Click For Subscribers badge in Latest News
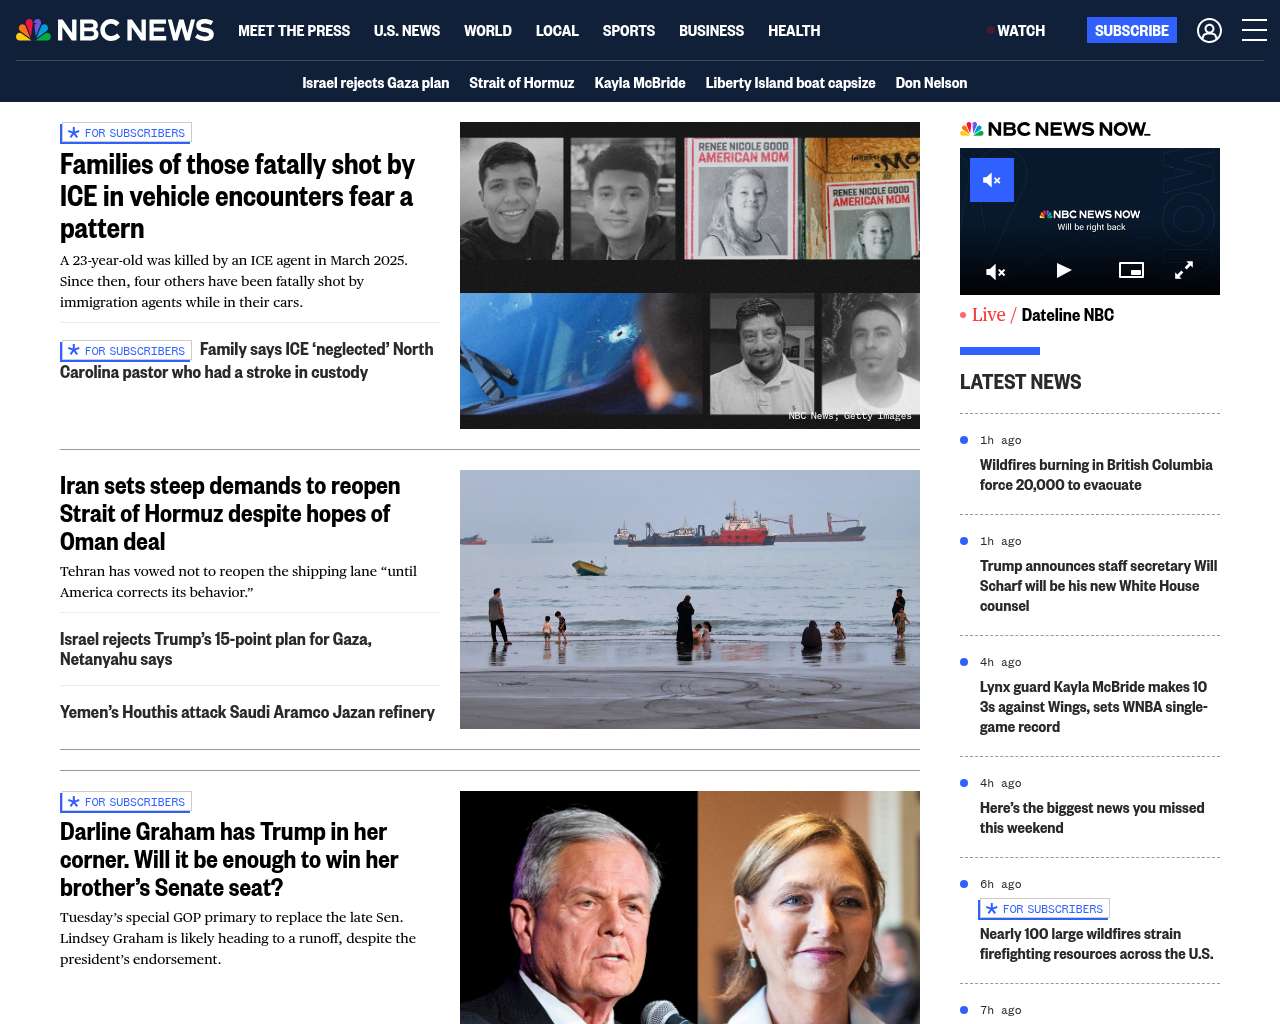Screen dimensions: 1280x1024 pos(1044,909)
